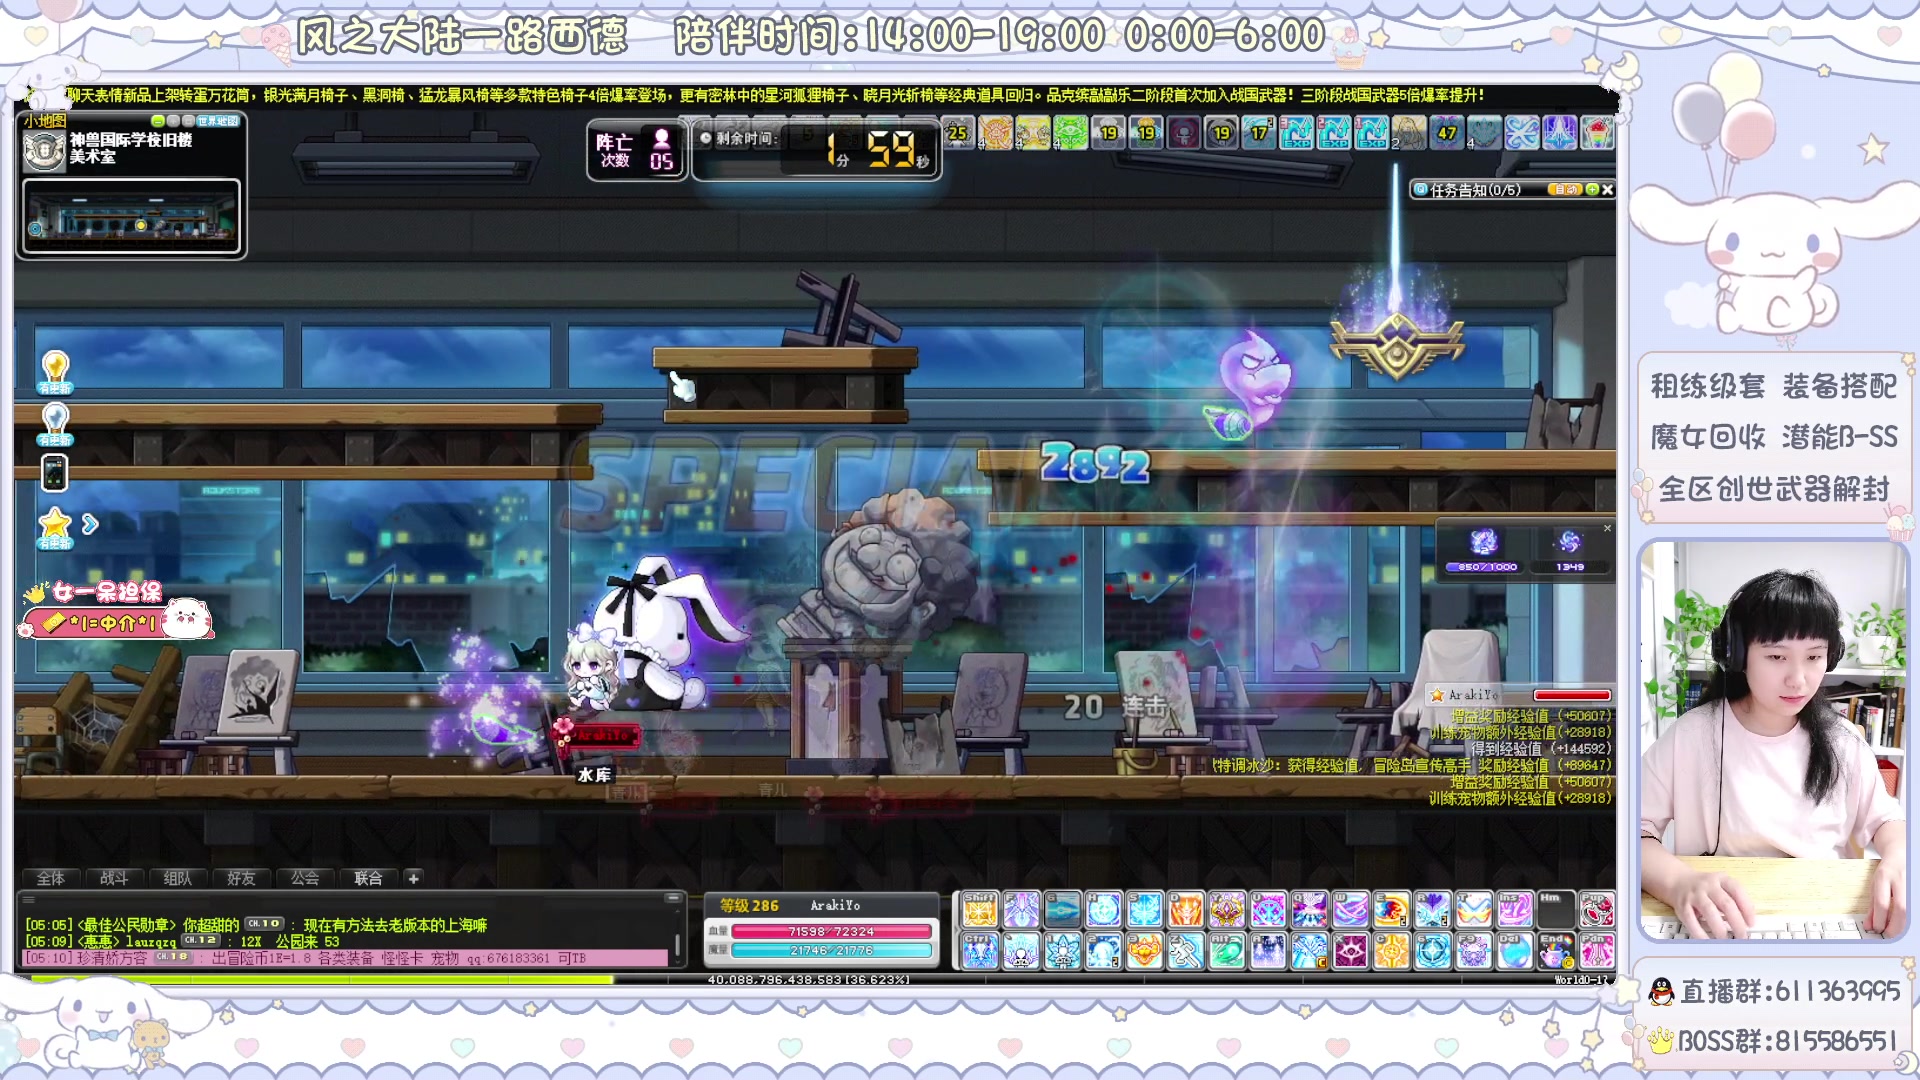This screenshot has height=1080, width=1920.
Task: Expand the arrow beside the star icon
Action: [90, 523]
